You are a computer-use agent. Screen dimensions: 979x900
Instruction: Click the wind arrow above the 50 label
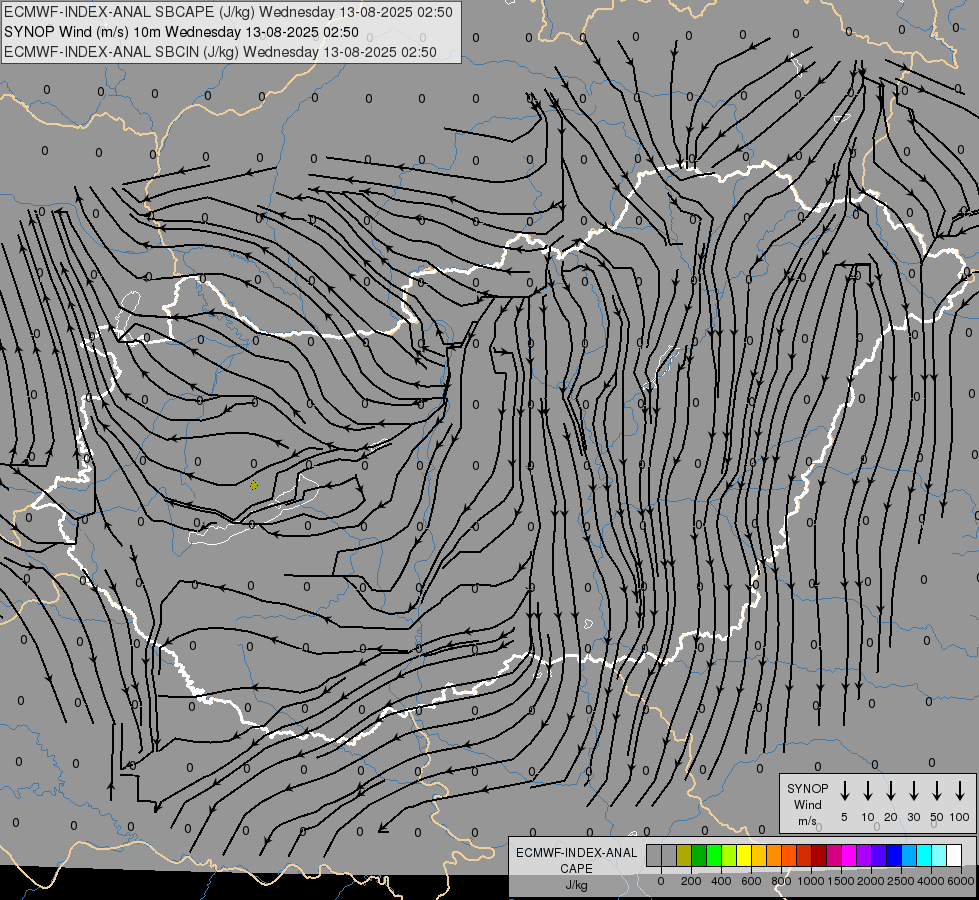[937, 791]
